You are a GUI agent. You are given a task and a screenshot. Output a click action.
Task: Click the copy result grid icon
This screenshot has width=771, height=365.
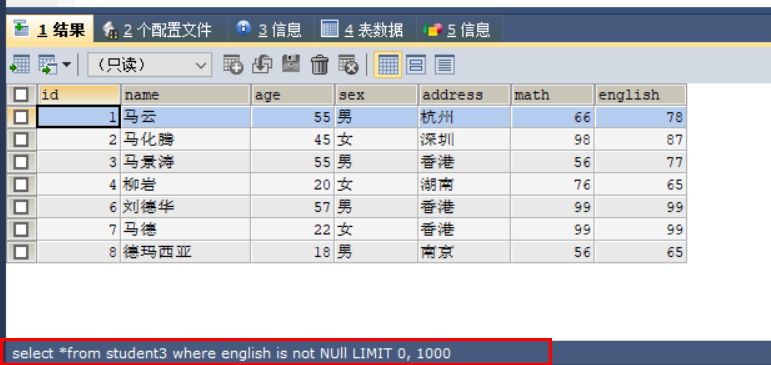click(49, 65)
